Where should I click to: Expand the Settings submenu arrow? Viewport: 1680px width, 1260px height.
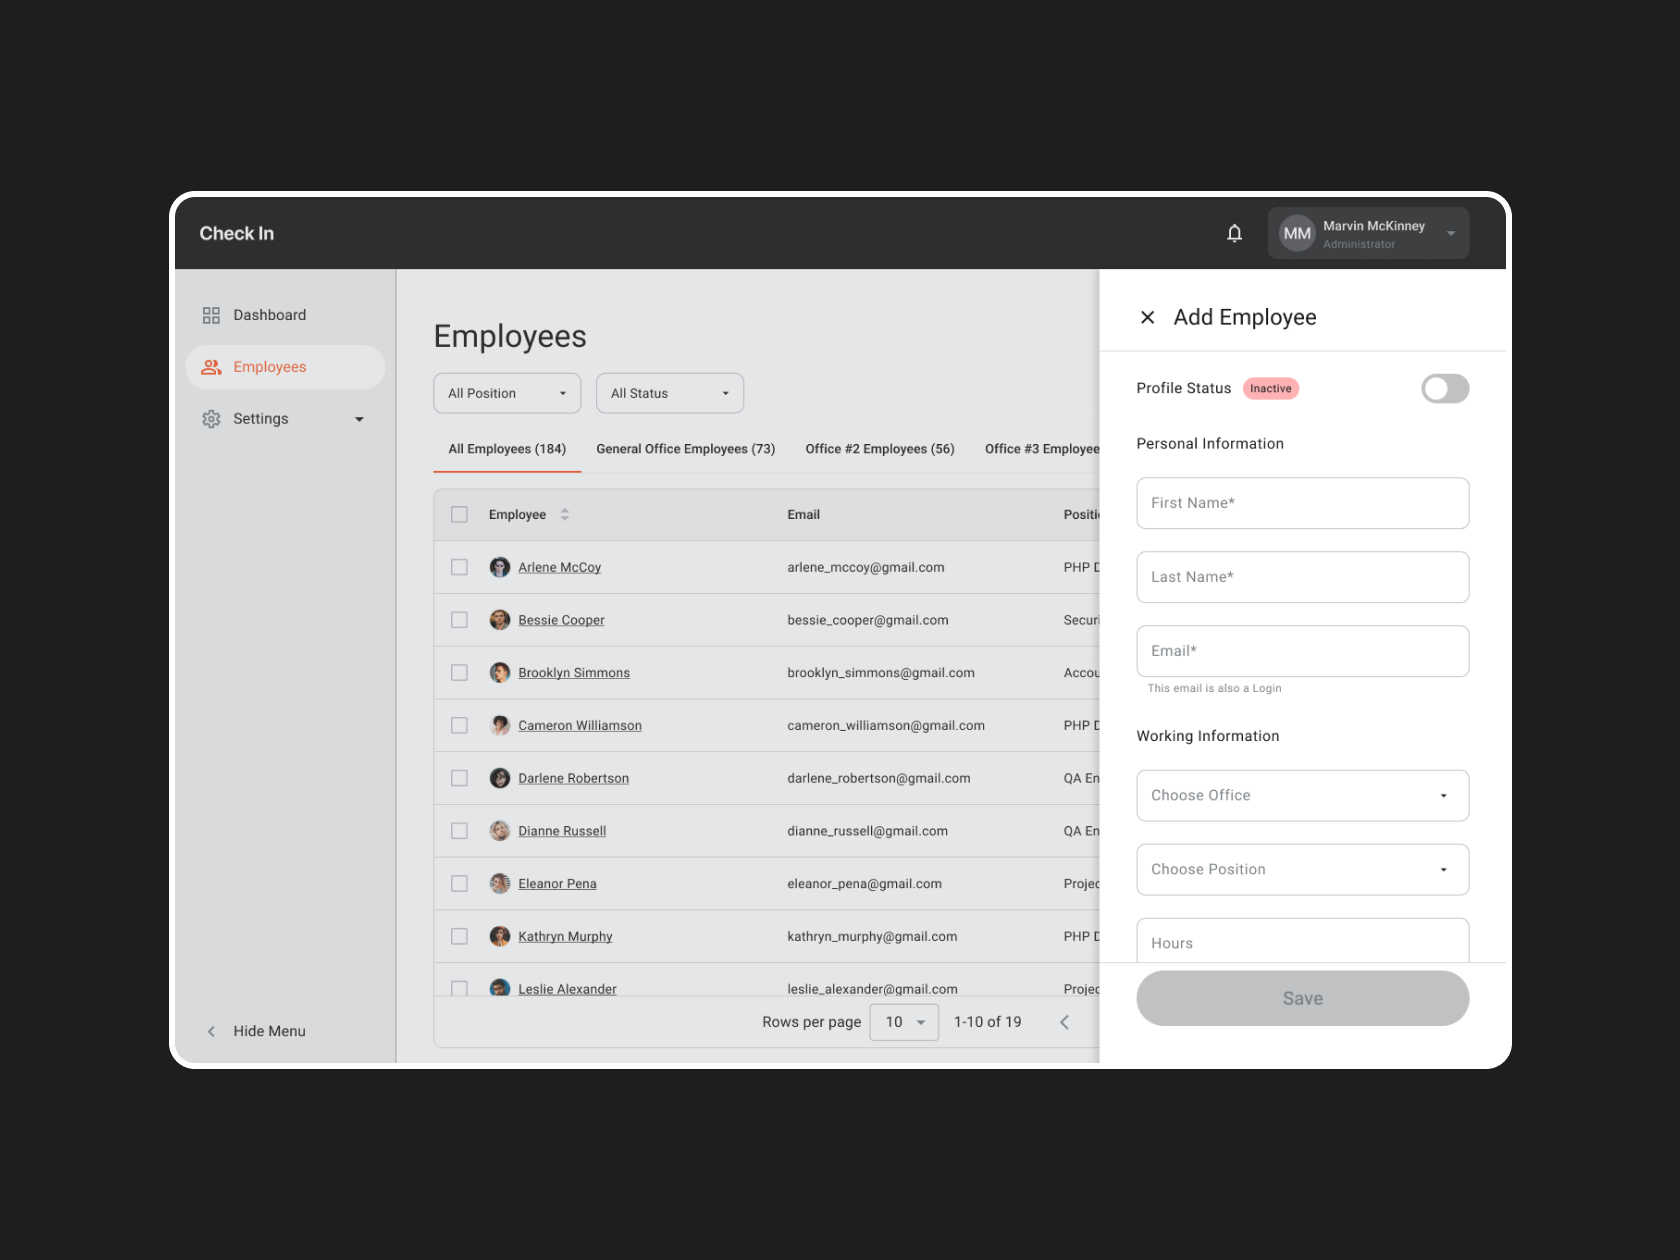(x=359, y=419)
